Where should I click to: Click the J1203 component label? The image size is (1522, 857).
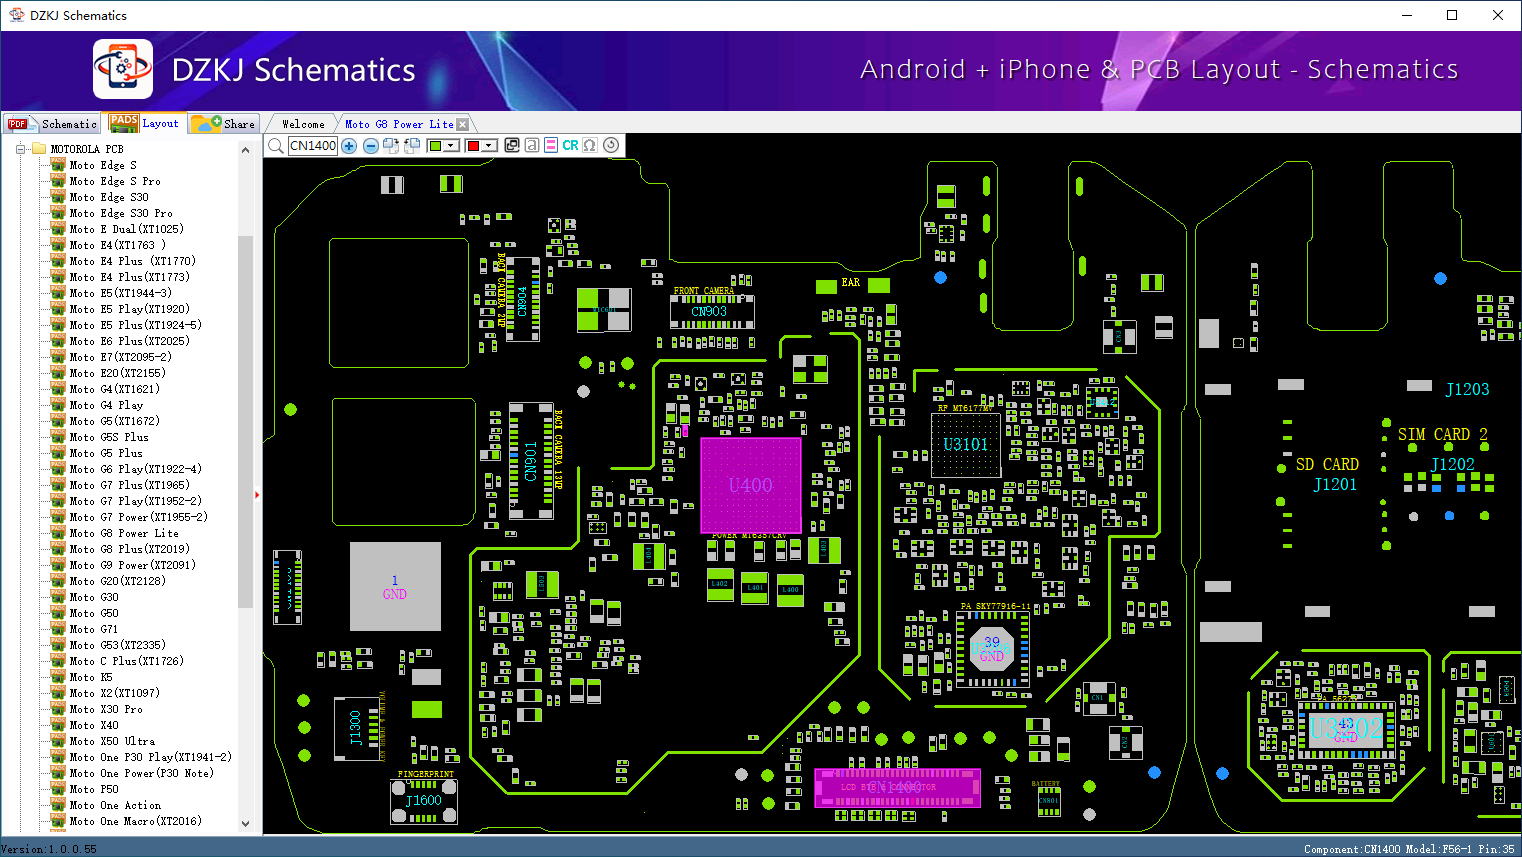(x=1467, y=389)
